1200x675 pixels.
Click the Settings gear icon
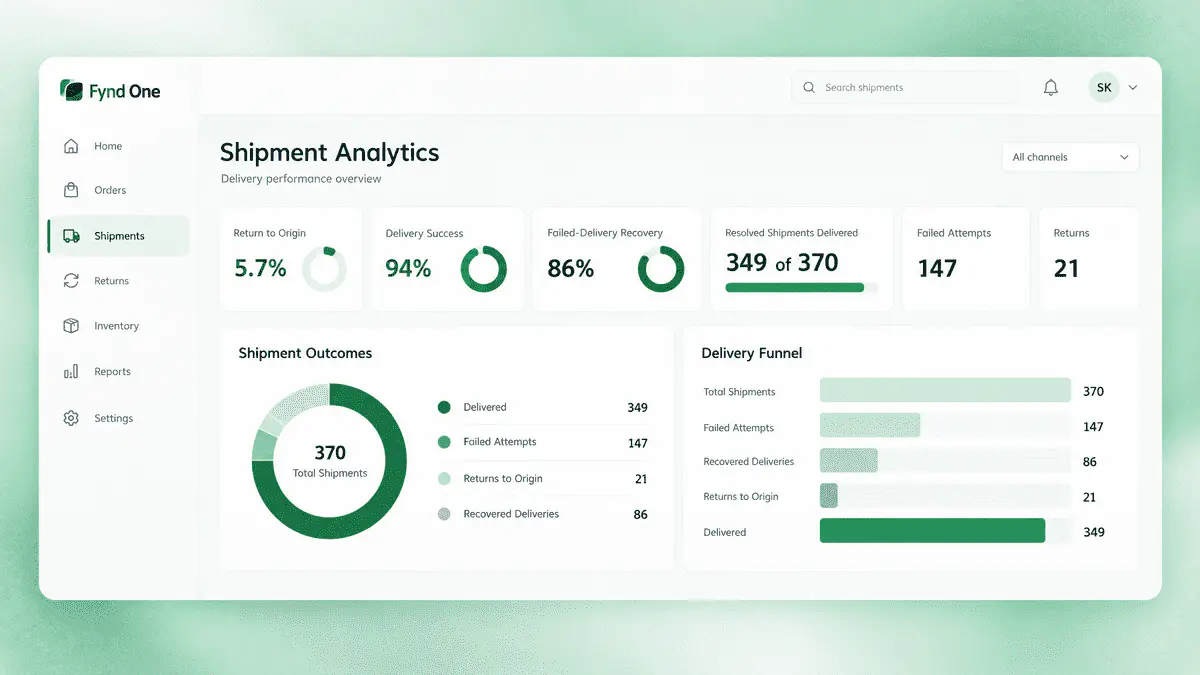click(71, 418)
